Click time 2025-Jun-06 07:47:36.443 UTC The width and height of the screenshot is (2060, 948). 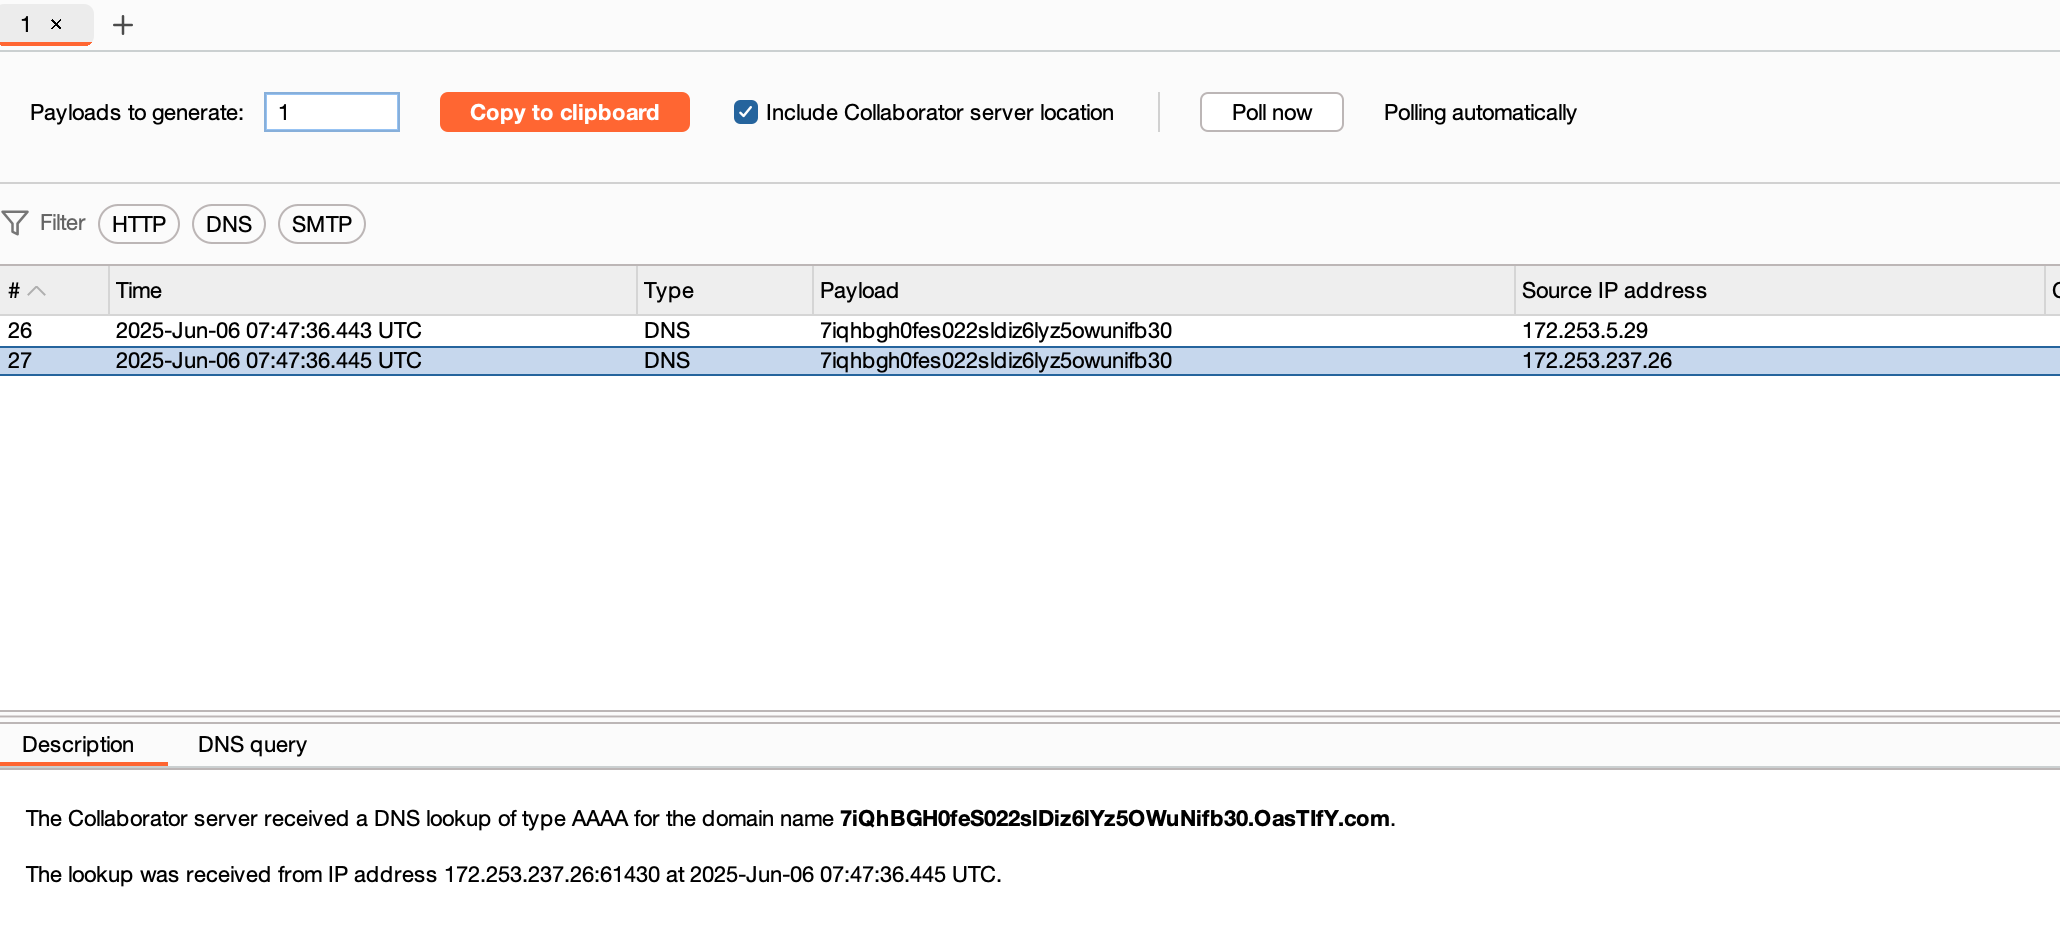(269, 330)
